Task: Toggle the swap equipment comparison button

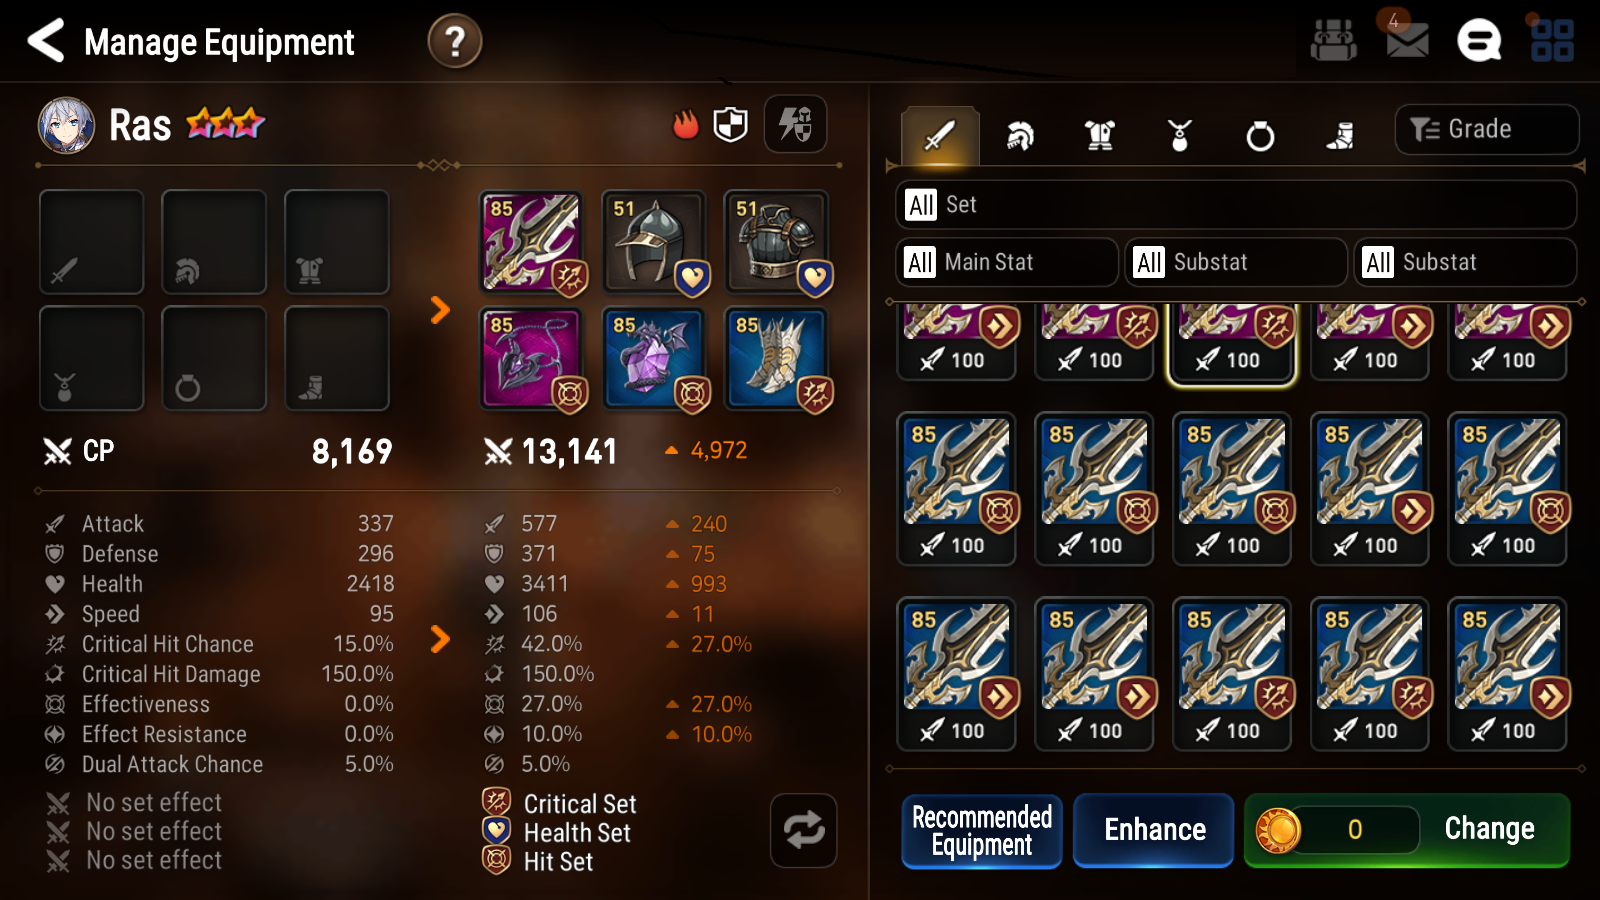Action: point(804,830)
